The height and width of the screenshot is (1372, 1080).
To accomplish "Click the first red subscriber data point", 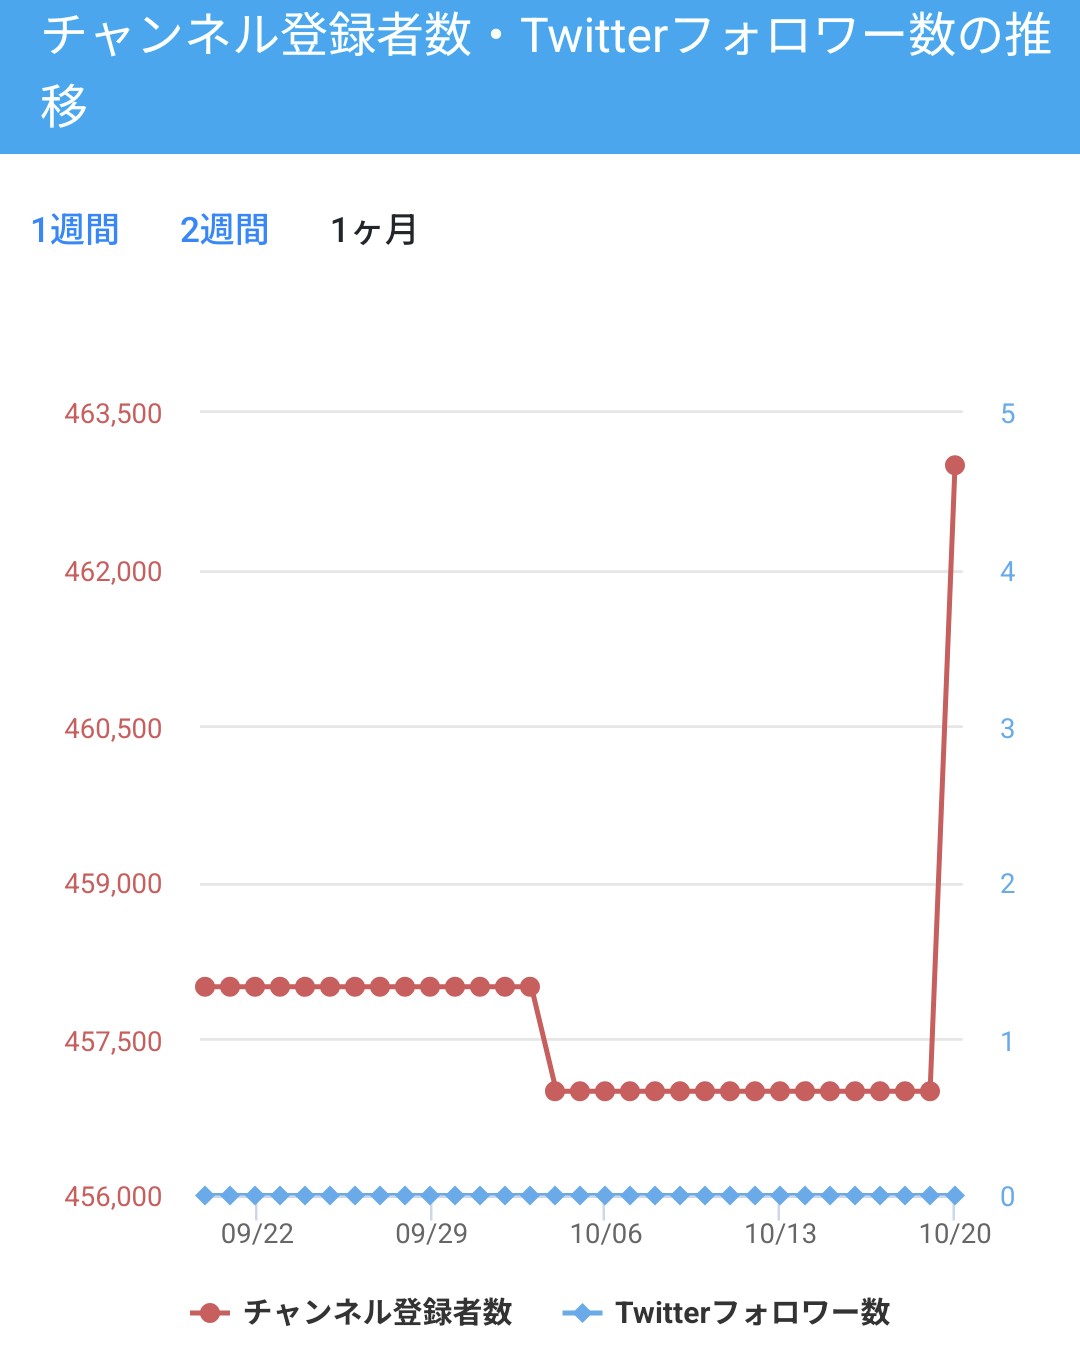I will (205, 987).
